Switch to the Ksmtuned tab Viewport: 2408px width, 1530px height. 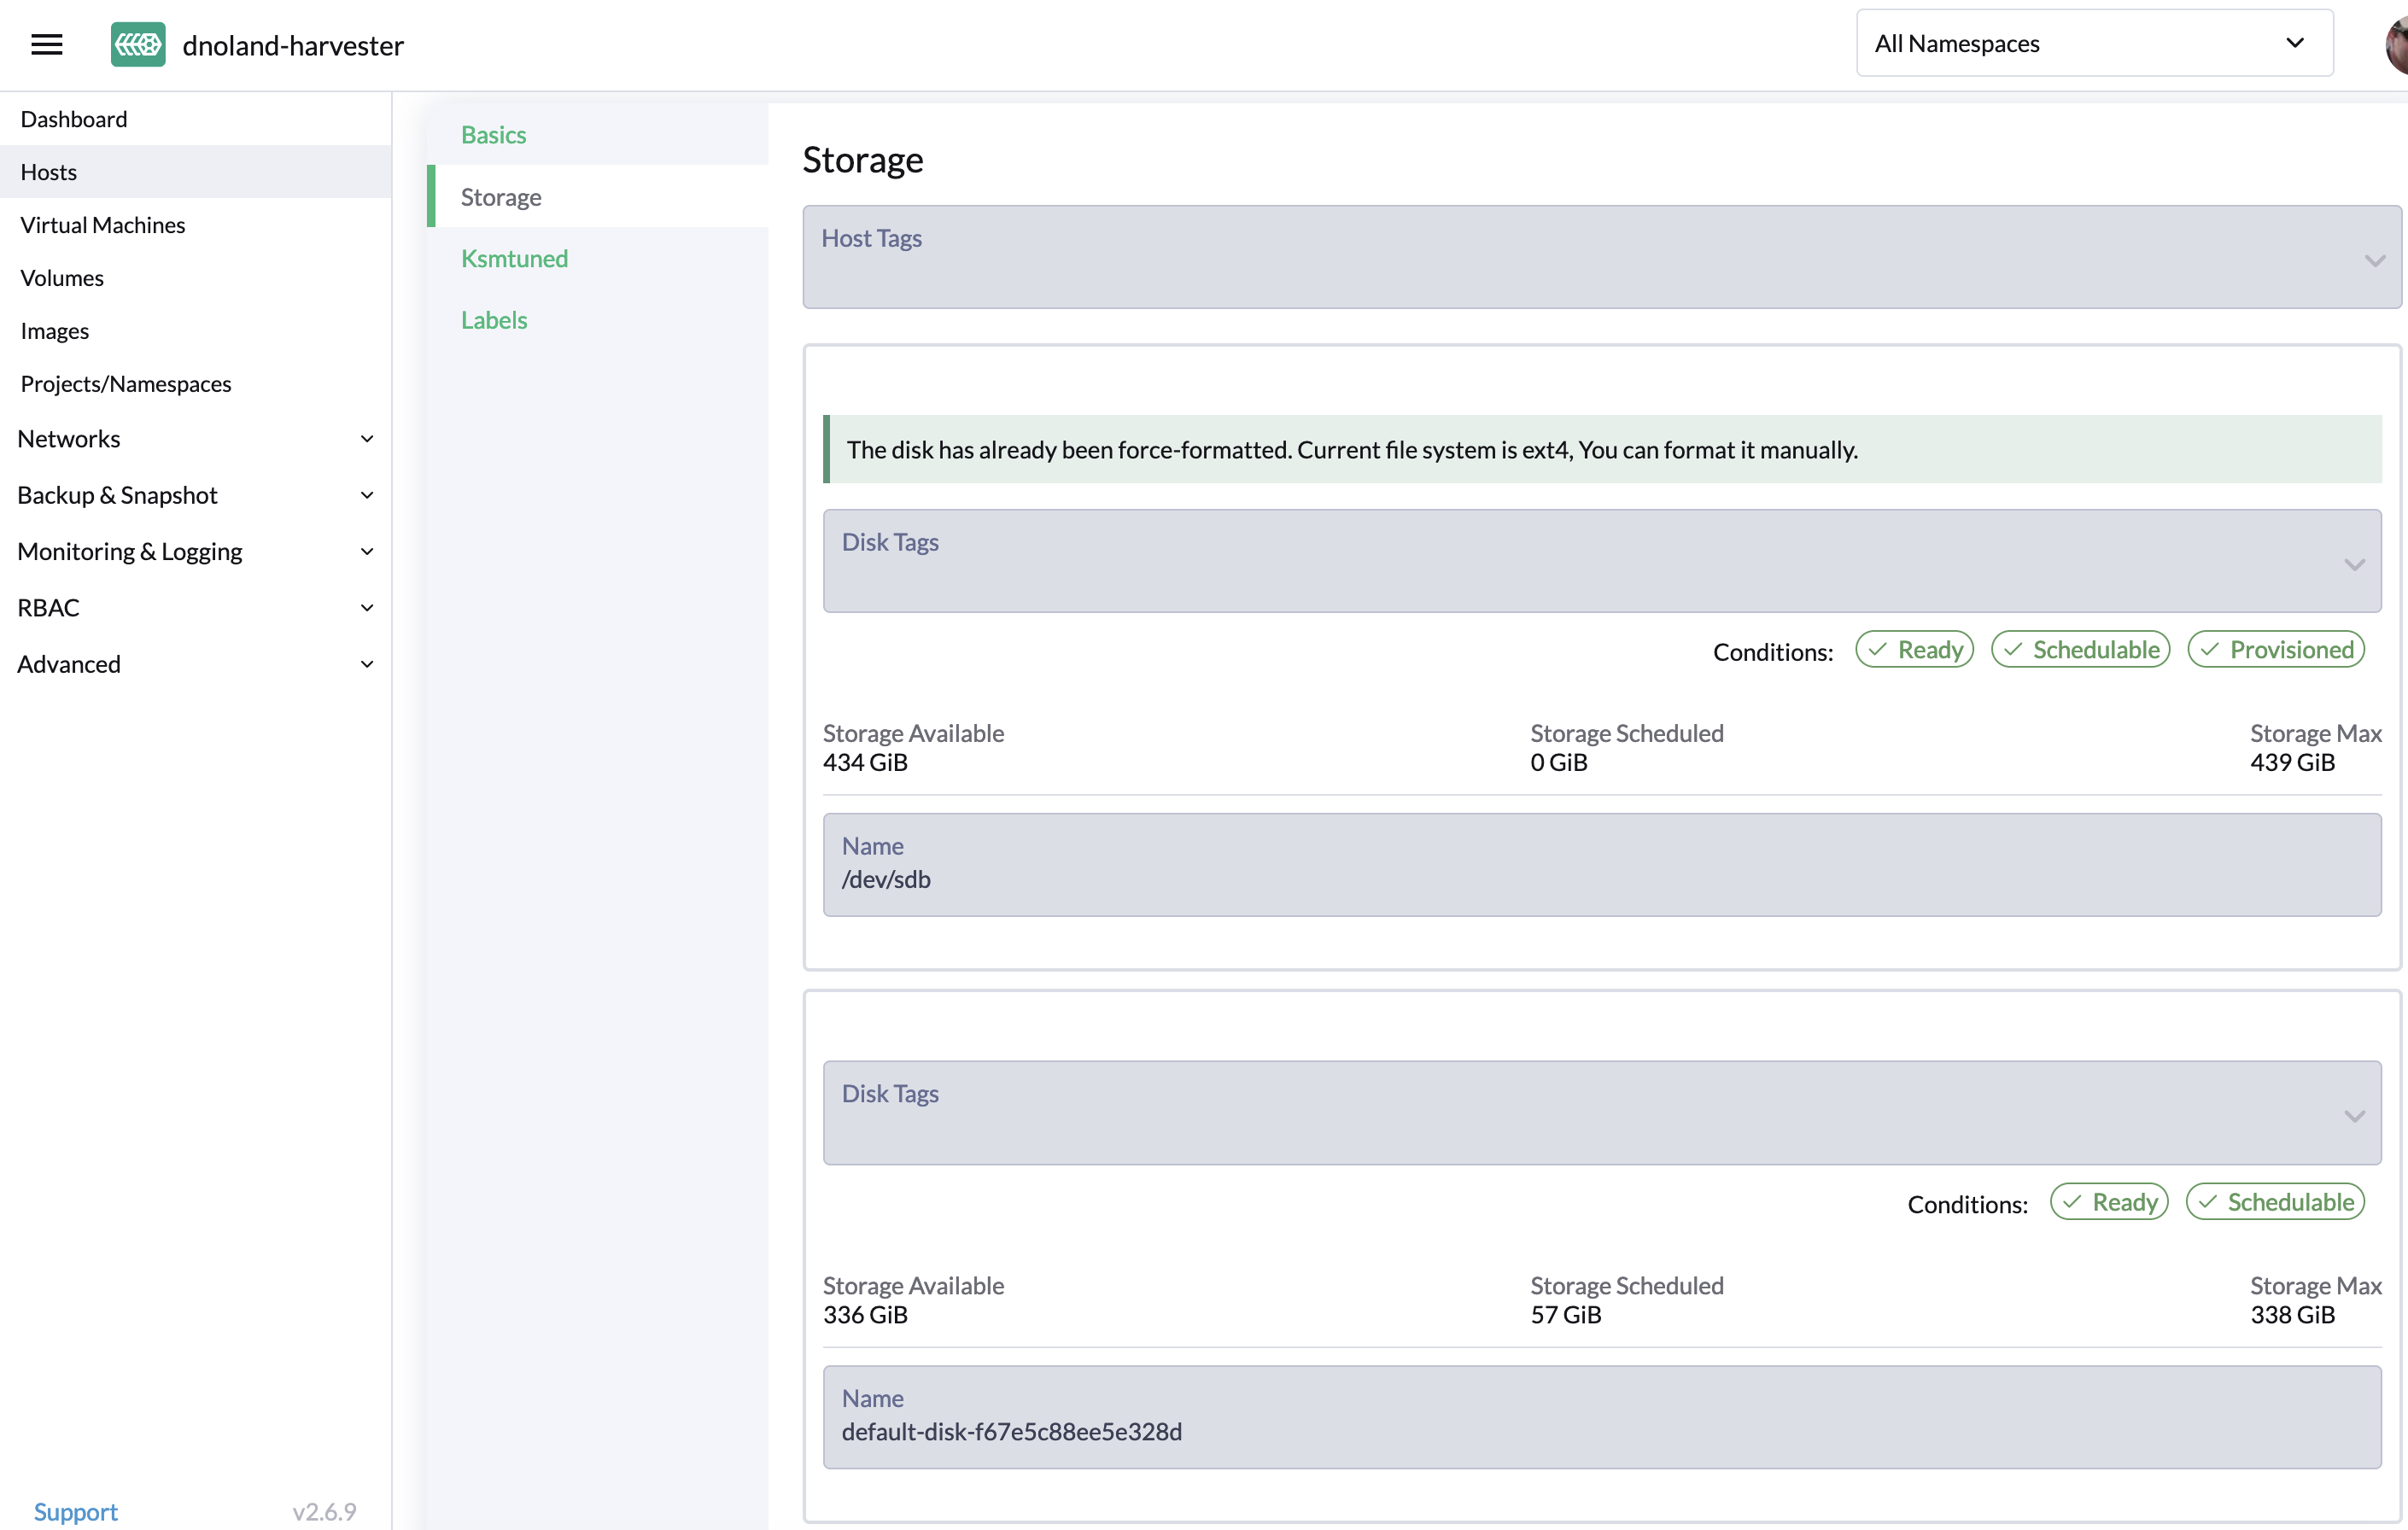tap(514, 259)
